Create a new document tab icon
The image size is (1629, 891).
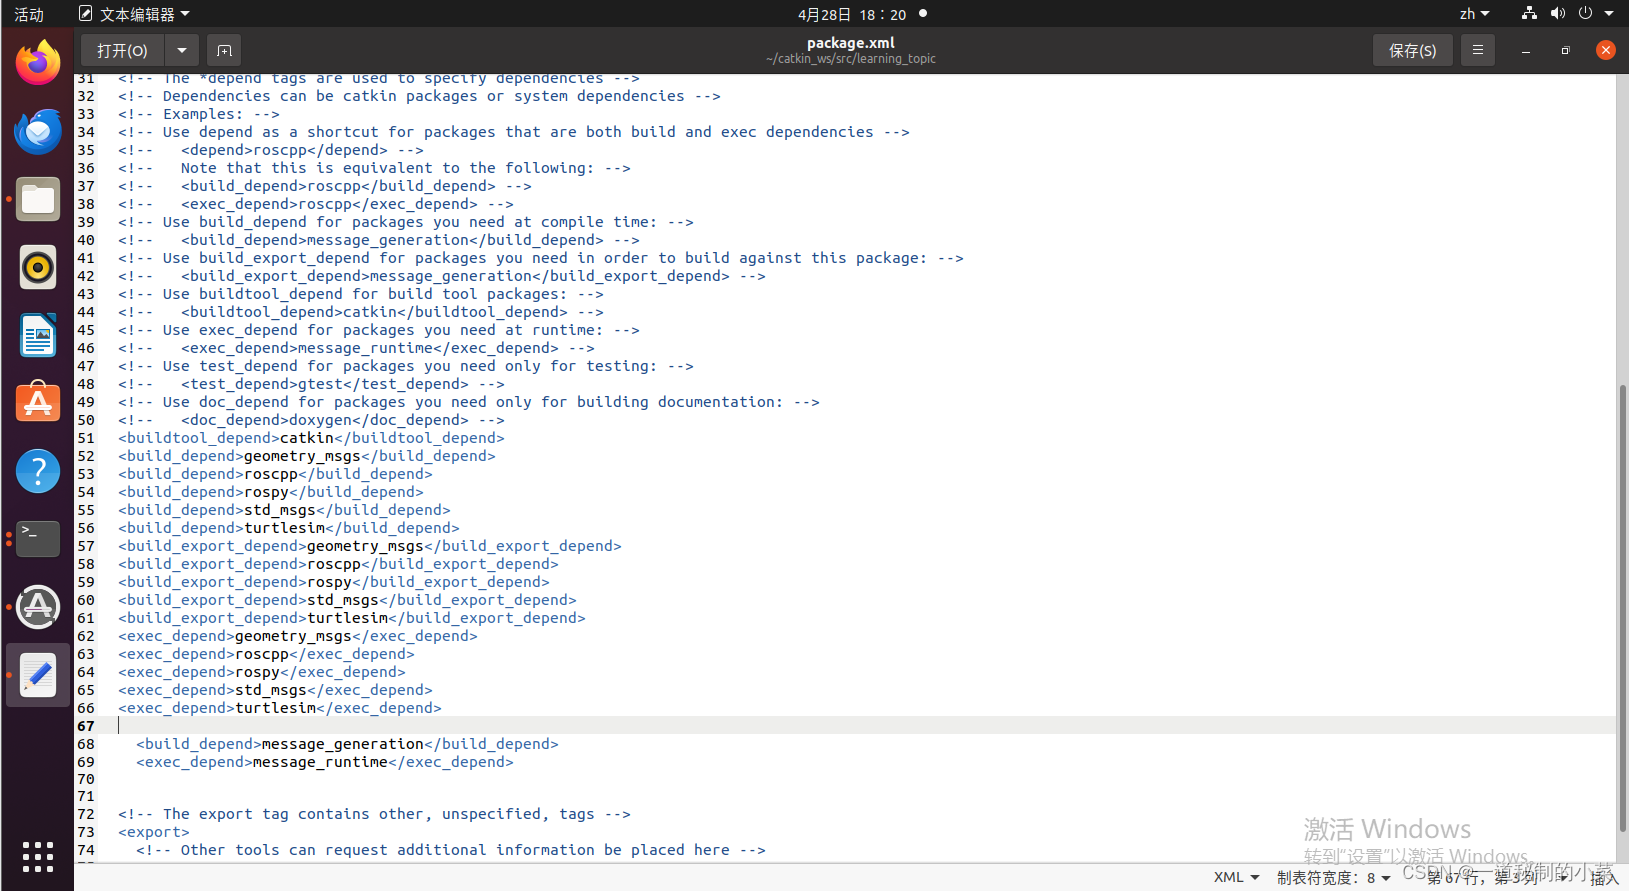click(224, 50)
